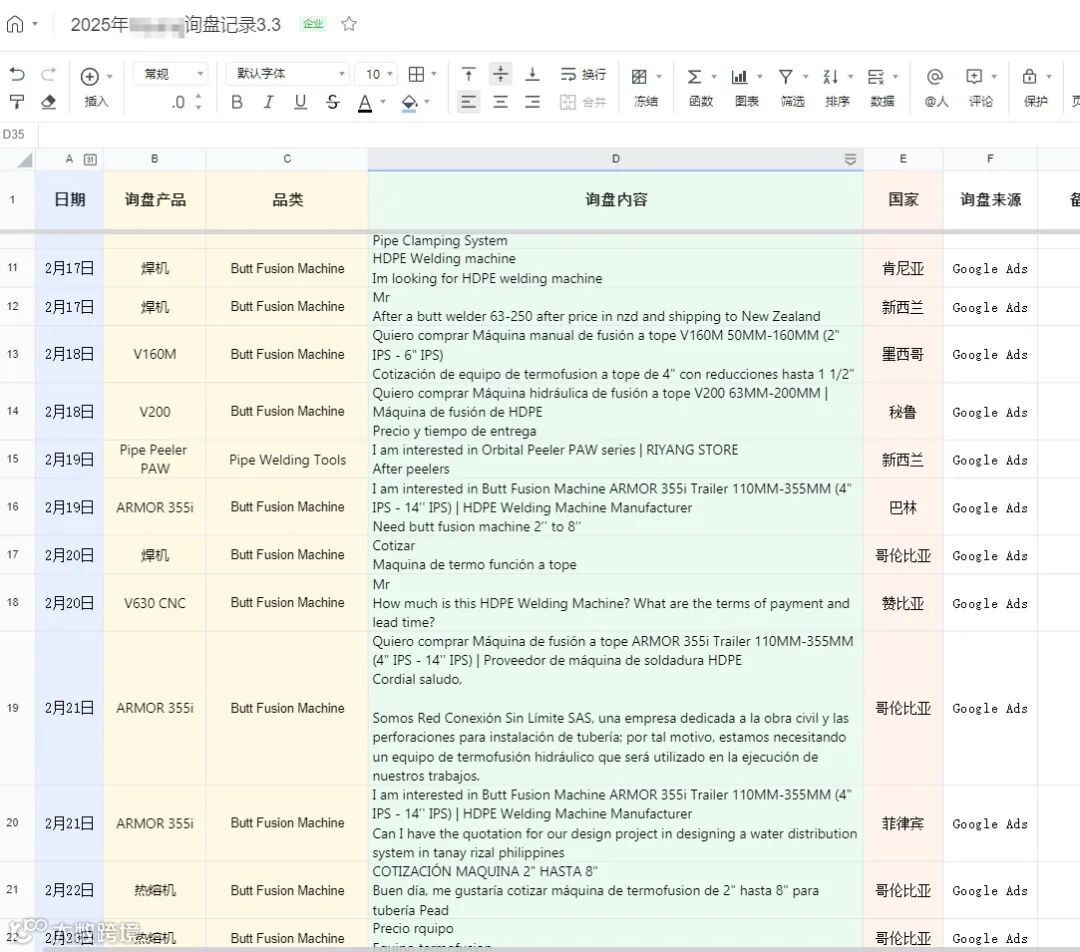Select the format painter tool

(17, 102)
